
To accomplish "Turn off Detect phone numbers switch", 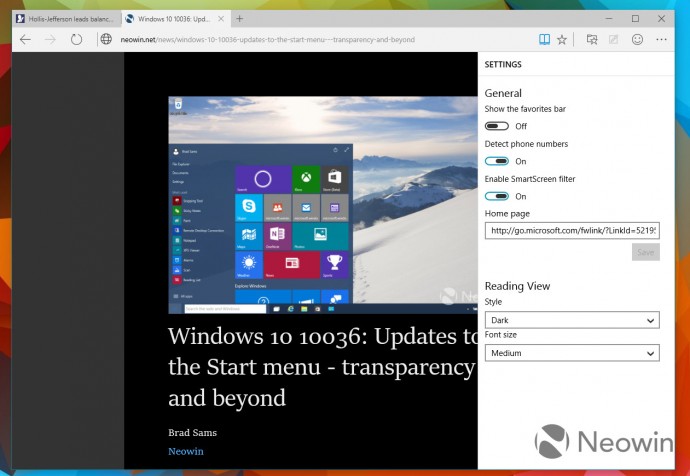I will [497, 161].
